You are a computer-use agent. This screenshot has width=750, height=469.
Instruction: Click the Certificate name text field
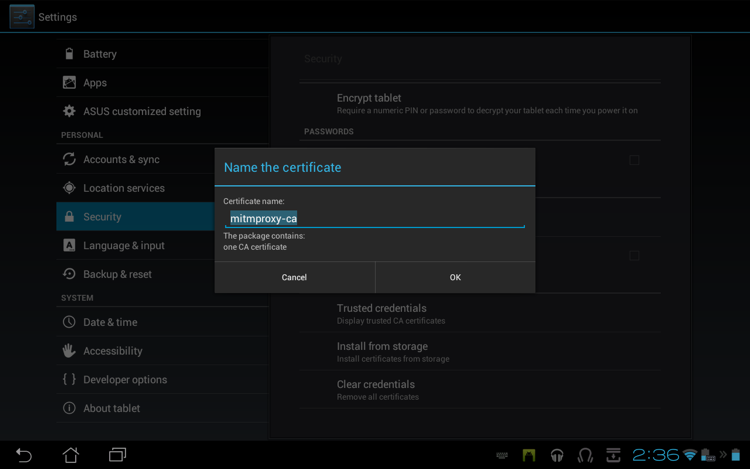click(x=375, y=218)
